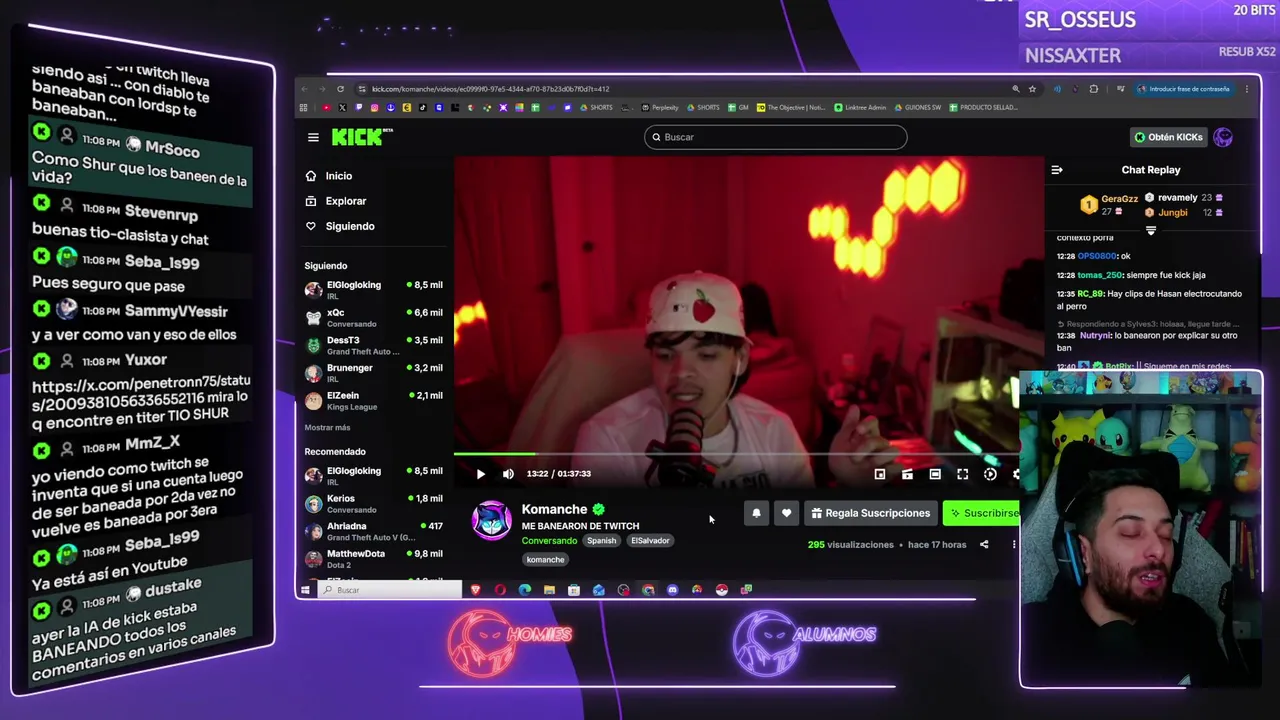Click the browser address bar

680,89
